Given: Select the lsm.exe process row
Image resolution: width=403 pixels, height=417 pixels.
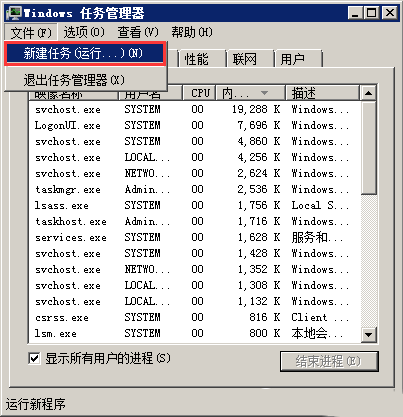Looking at the screenshot, I should click(x=195, y=333).
